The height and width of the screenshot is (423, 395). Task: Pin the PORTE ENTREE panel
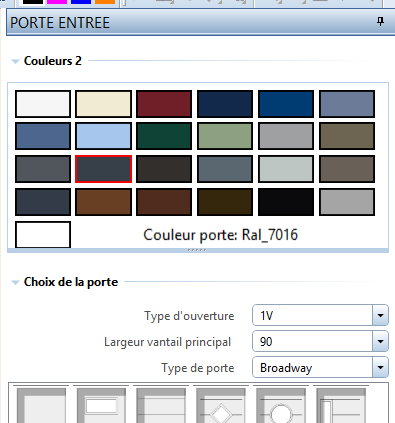[380, 22]
